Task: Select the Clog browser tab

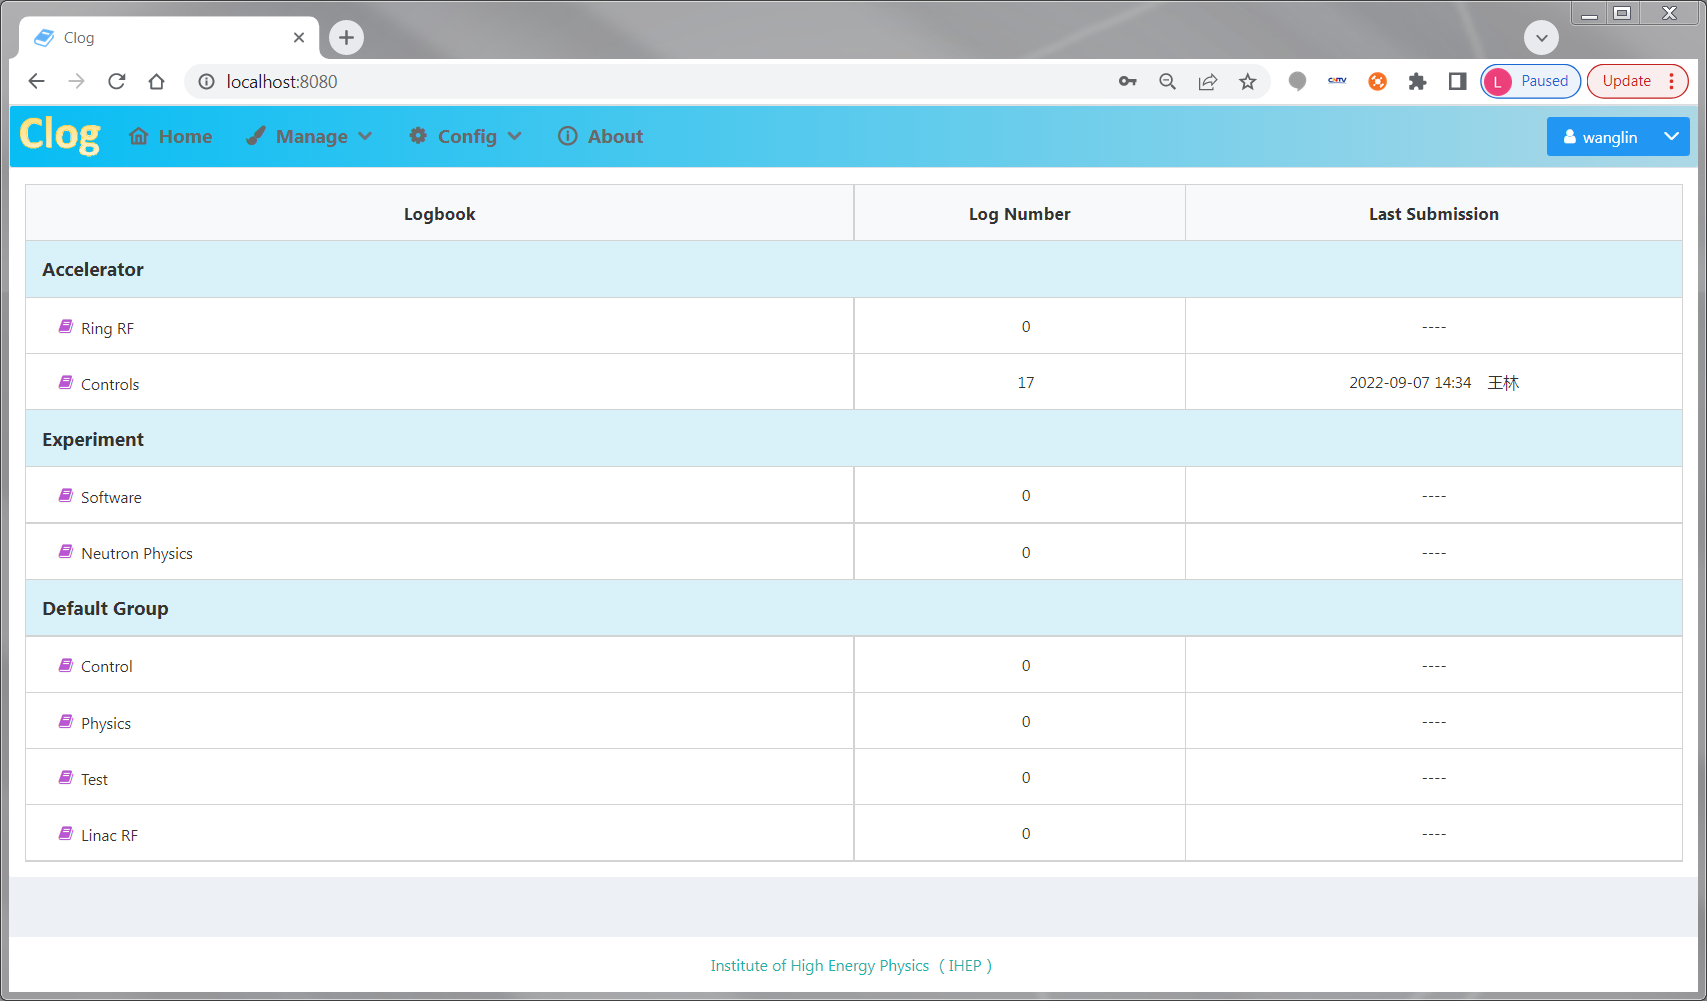Action: tap(168, 37)
